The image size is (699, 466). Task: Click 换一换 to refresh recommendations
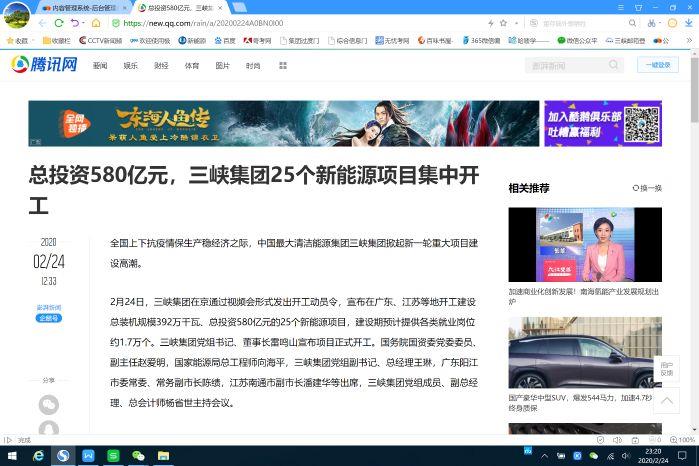pyautogui.click(x=647, y=188)
